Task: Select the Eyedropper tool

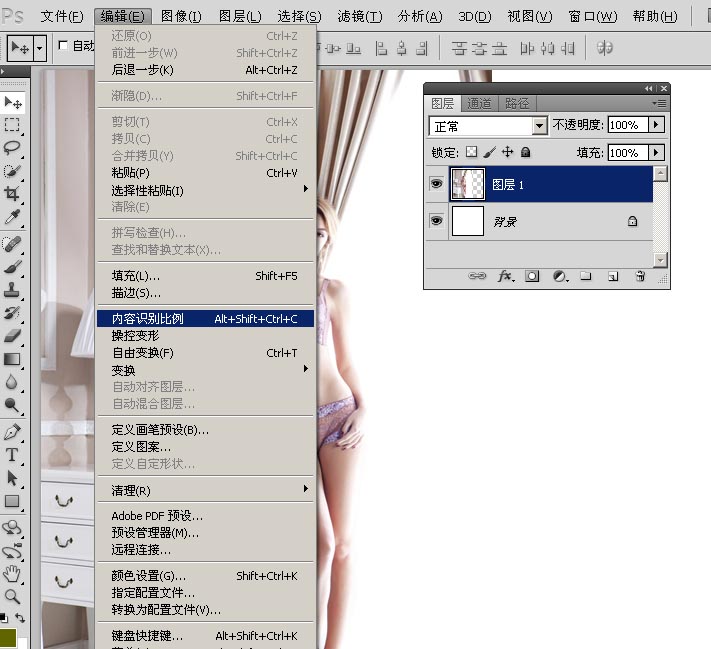Action: pos(12,217)
